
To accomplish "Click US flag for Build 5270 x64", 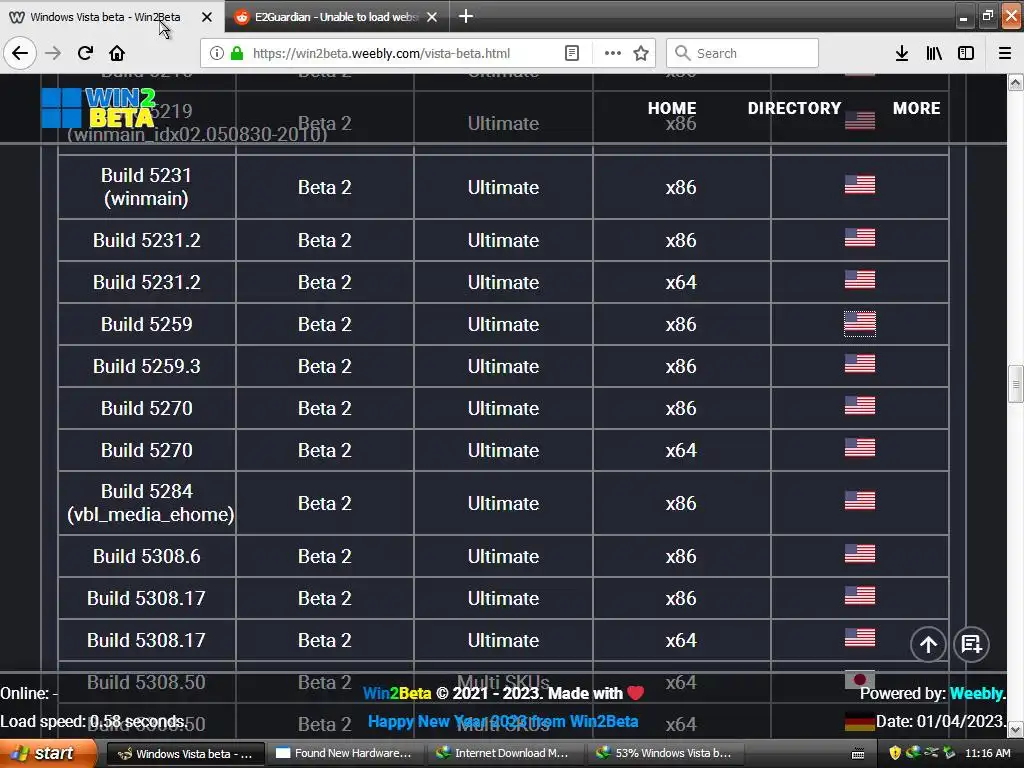I will point(859,447).
